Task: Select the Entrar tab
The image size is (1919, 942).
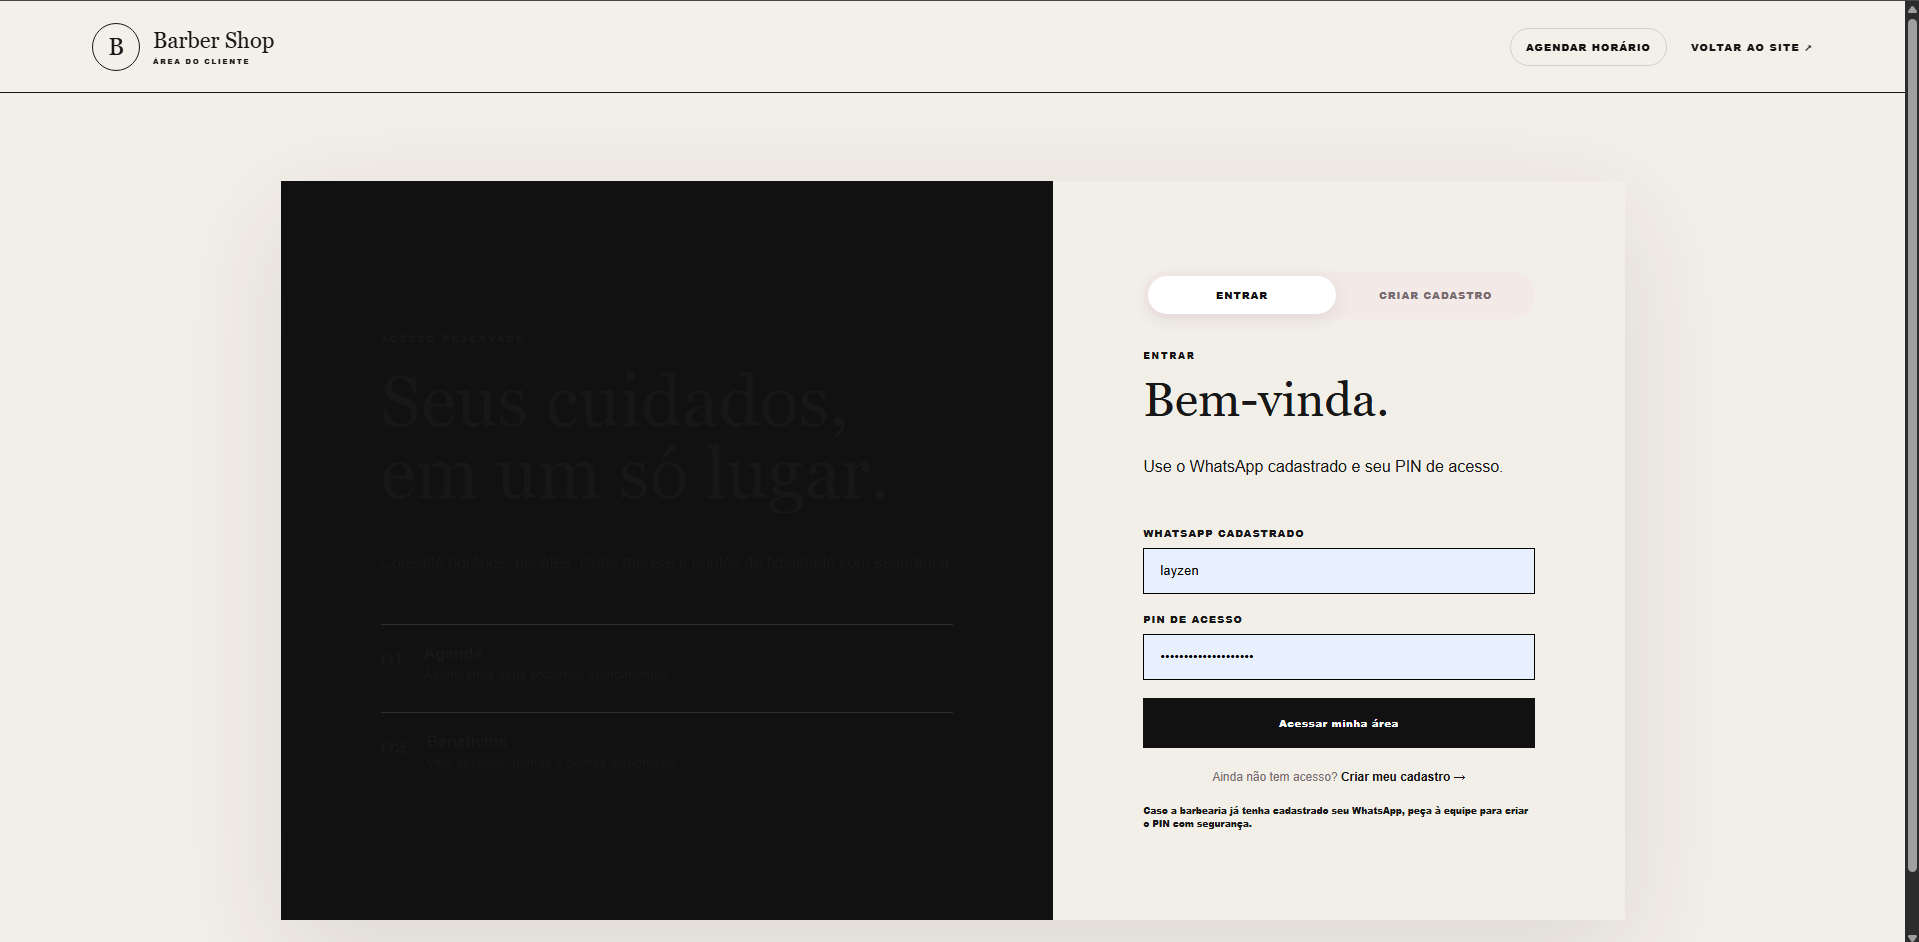Action: pyautogui.click(x=1241, y=295)
